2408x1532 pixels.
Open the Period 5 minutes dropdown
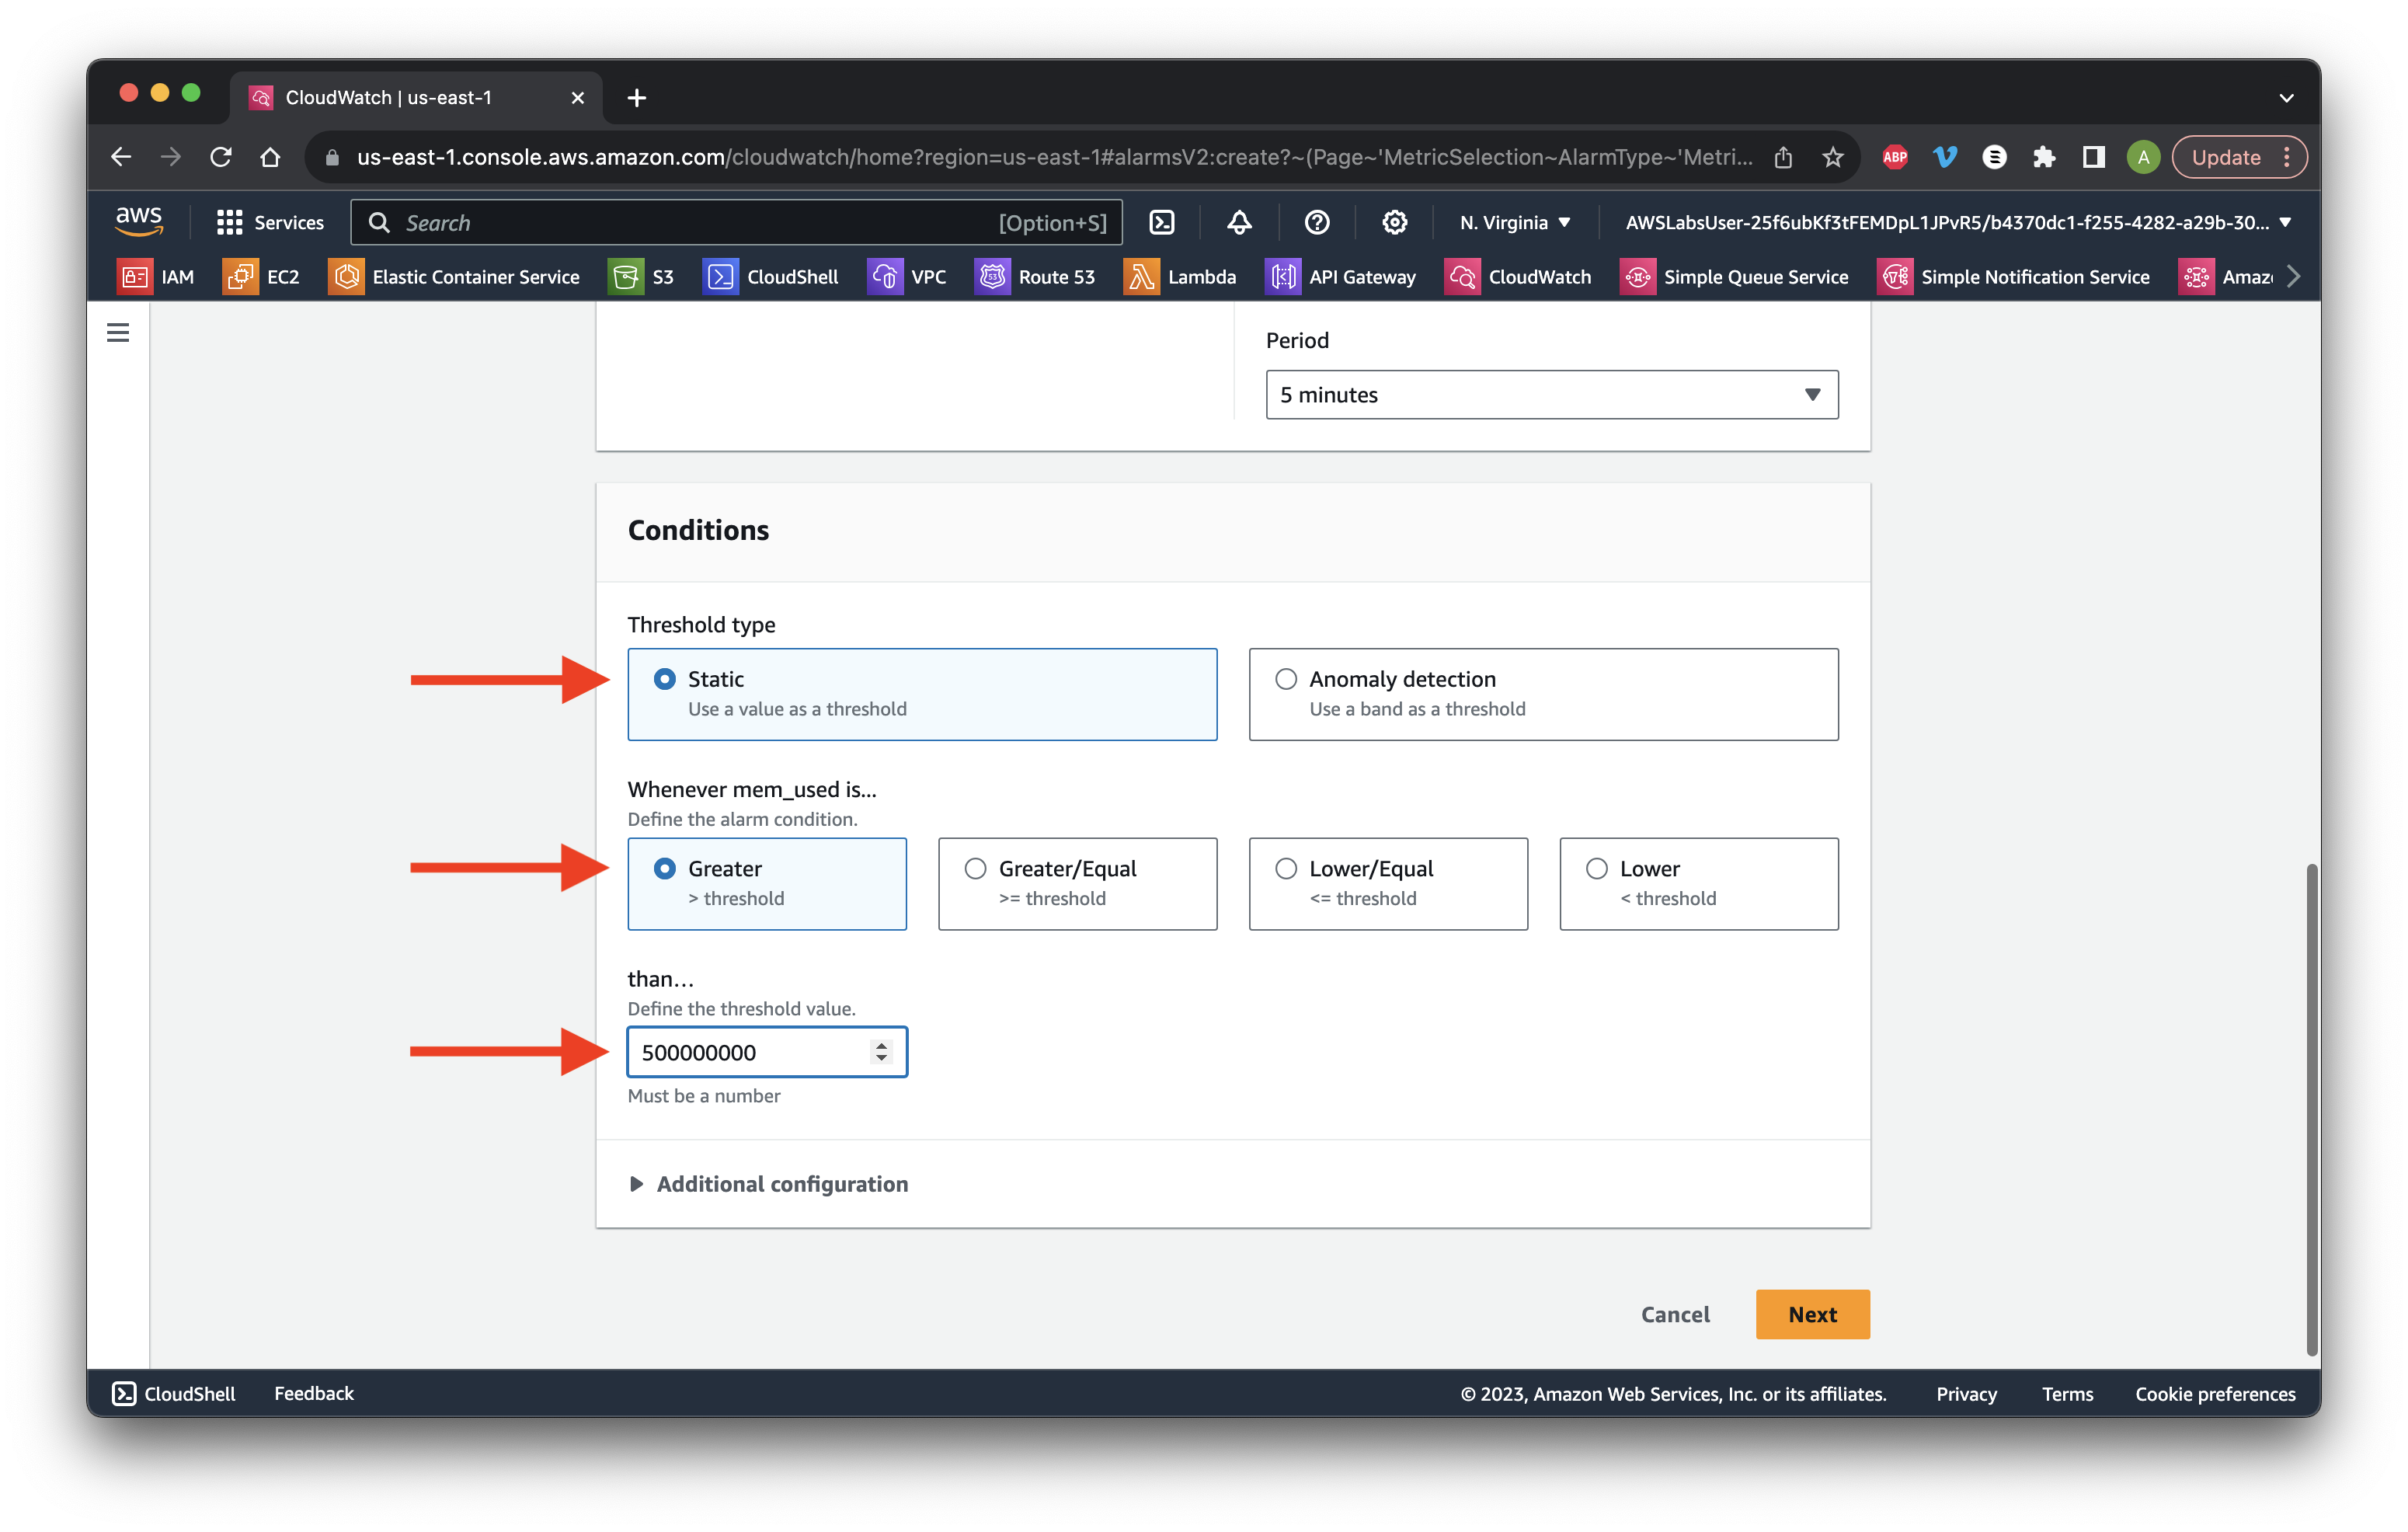click(x=1551, y=394)
